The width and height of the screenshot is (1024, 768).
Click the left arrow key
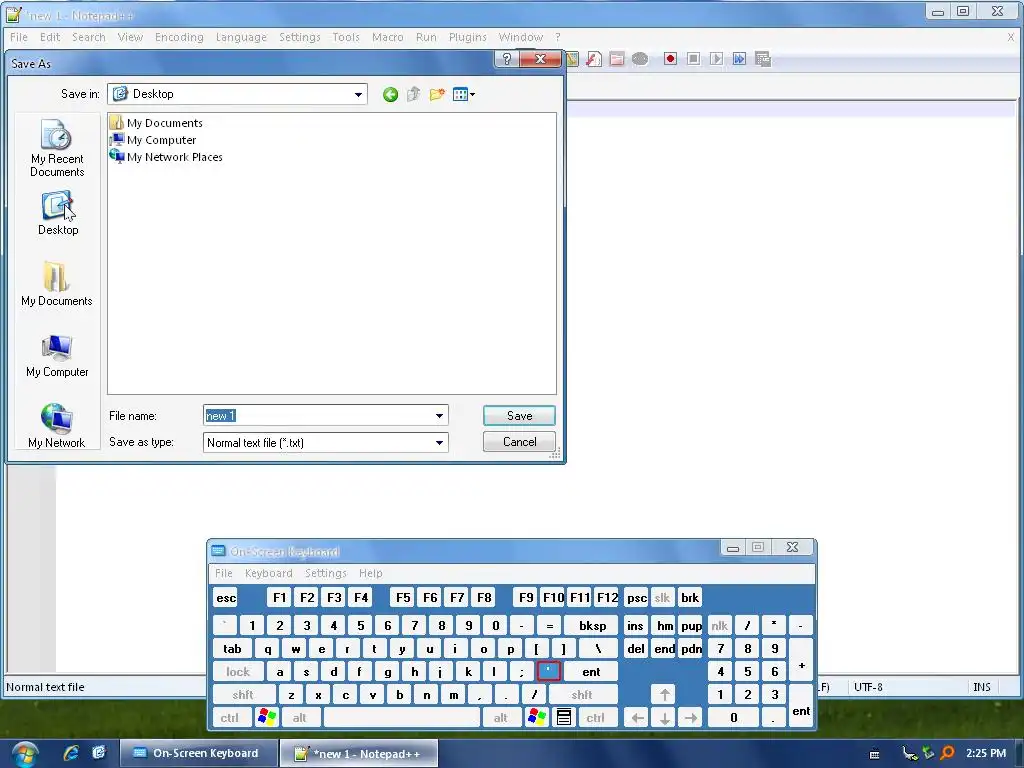point(637,718)
